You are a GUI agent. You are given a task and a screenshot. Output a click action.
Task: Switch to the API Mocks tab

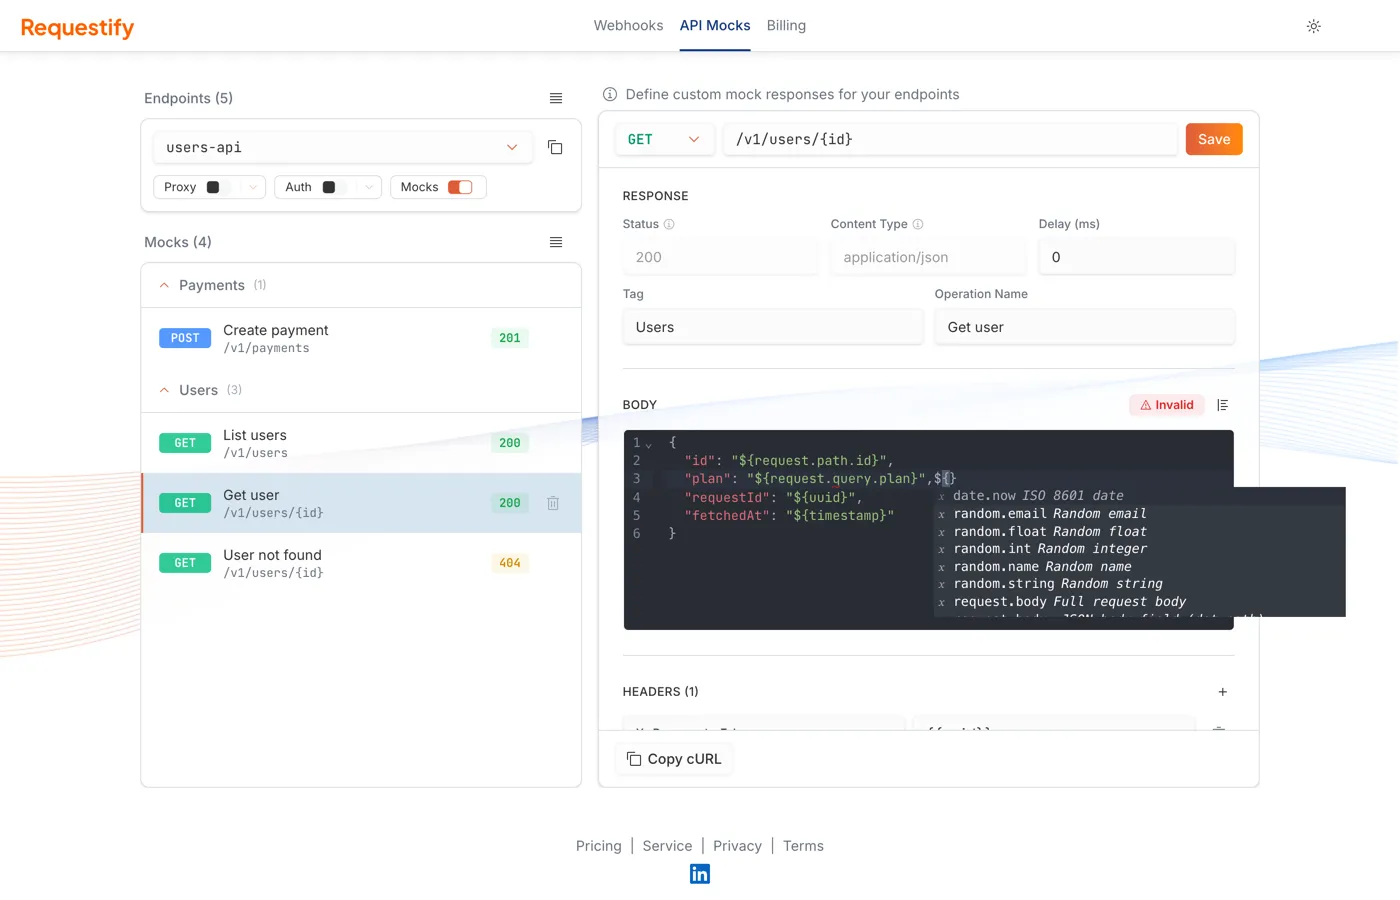(x=715, y=26)
